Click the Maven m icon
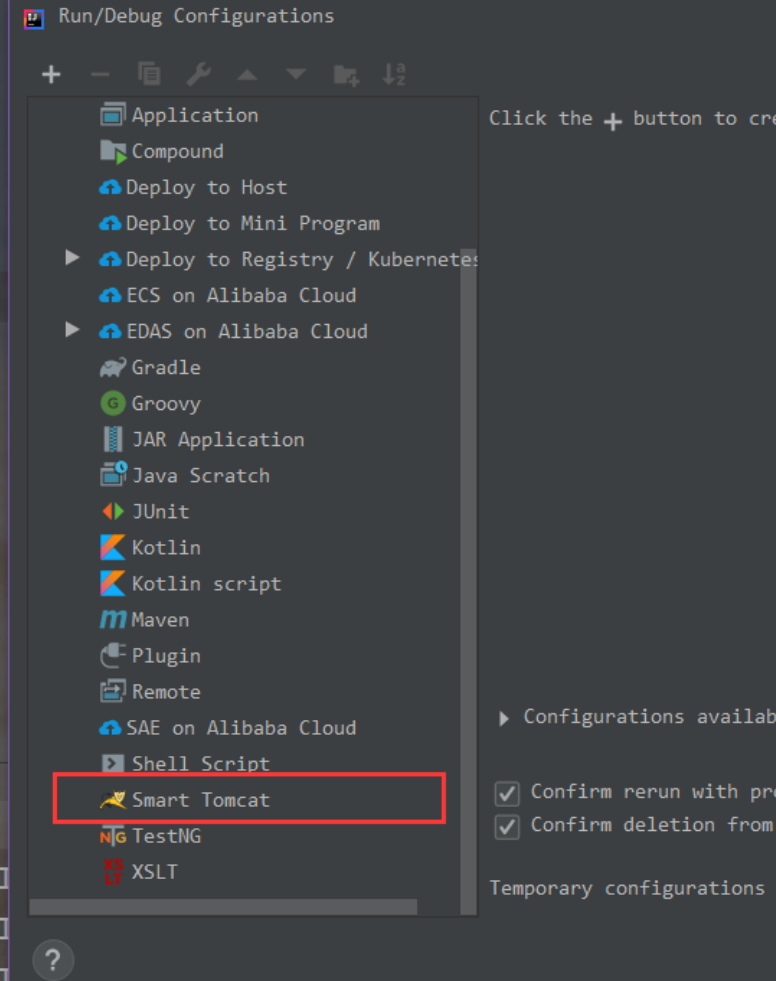Screen dimensions: 776x981 [113, 620]
